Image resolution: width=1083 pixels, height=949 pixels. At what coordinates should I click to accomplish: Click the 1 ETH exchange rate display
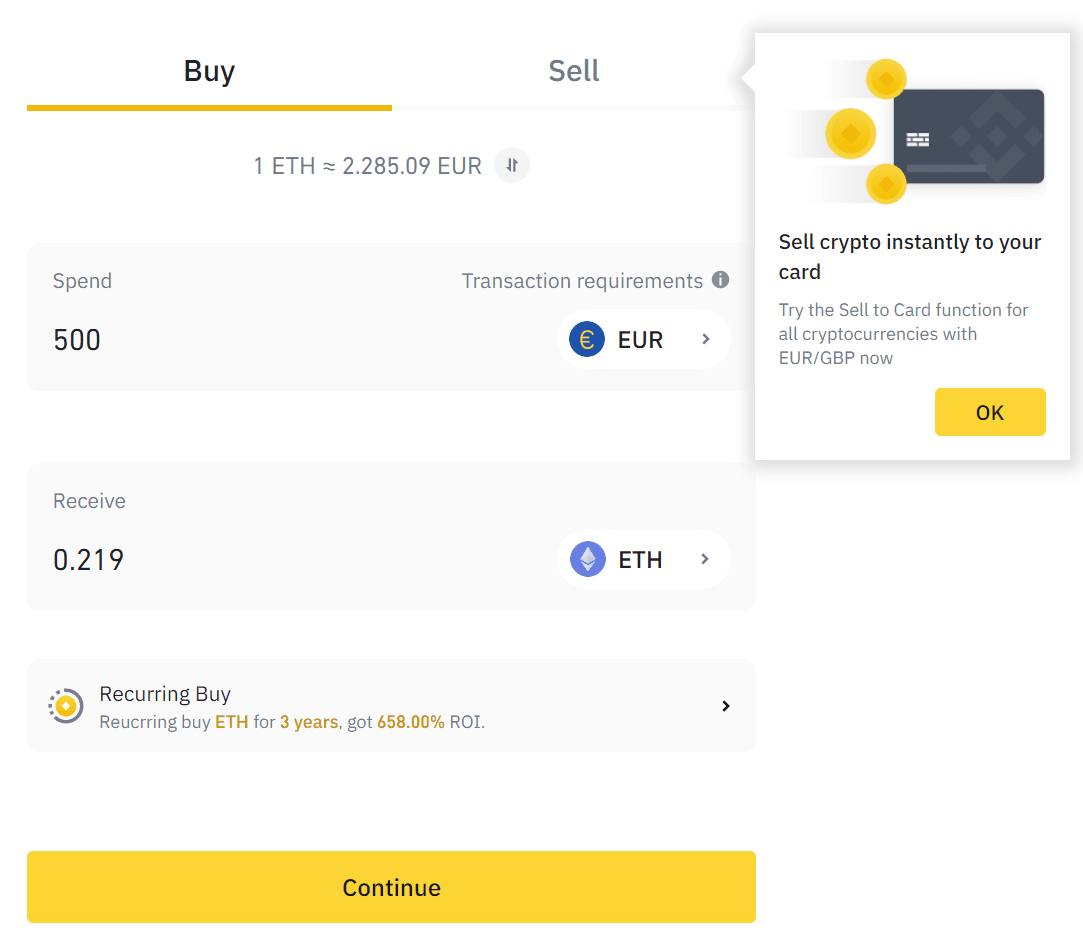point(367,165)
